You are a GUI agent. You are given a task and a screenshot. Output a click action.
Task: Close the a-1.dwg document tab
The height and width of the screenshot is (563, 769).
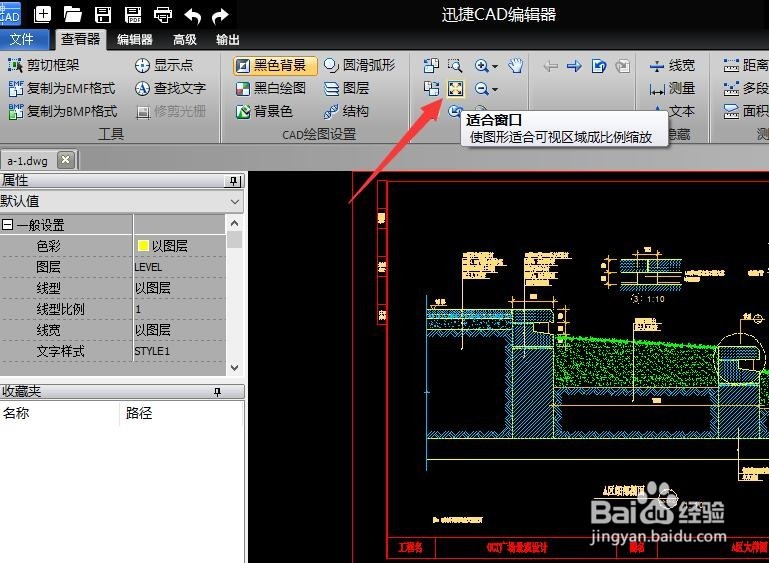click(x=66, y=160)
